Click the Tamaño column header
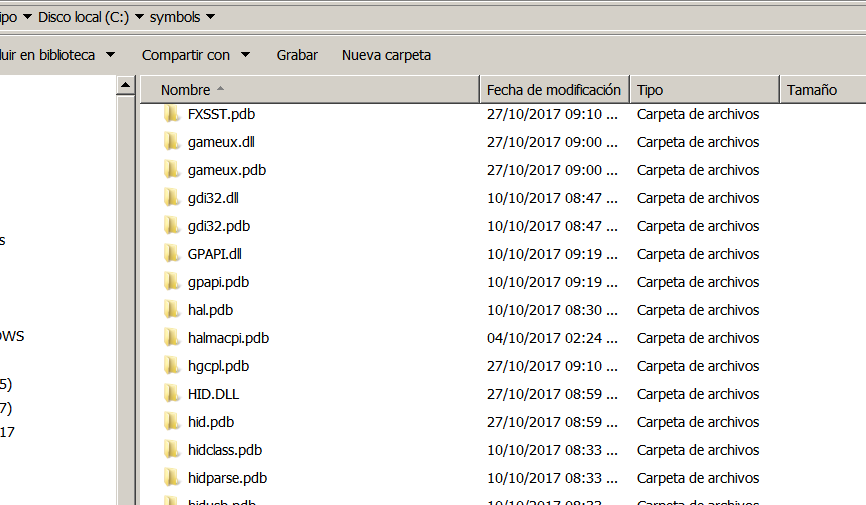This screenshot has width=866, height=505. pos(811,90)
